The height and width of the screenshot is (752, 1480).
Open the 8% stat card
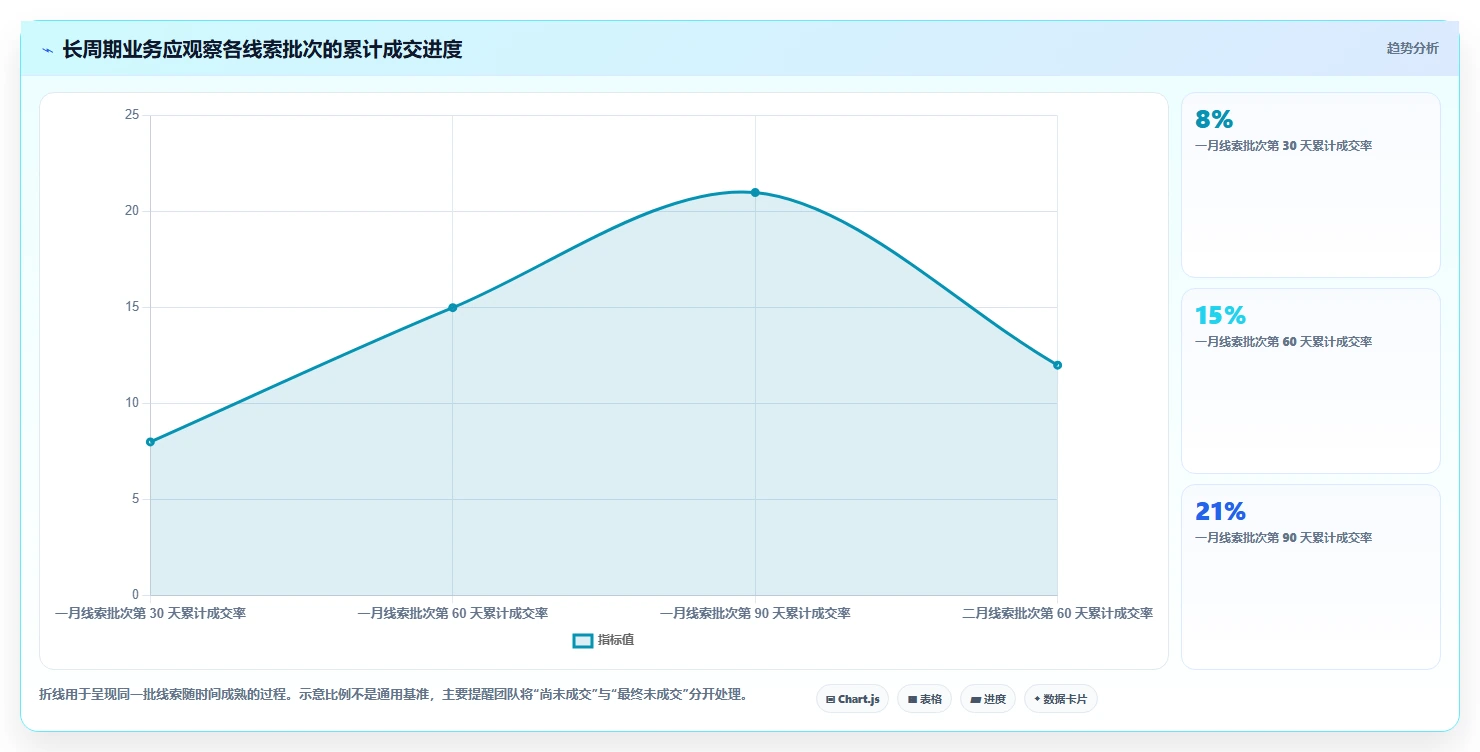[x=1310, y=185]
